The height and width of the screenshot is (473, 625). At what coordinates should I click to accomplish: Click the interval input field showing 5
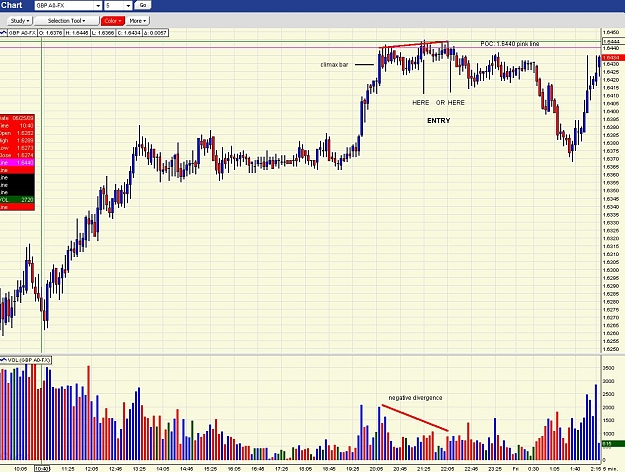[115, 6]
